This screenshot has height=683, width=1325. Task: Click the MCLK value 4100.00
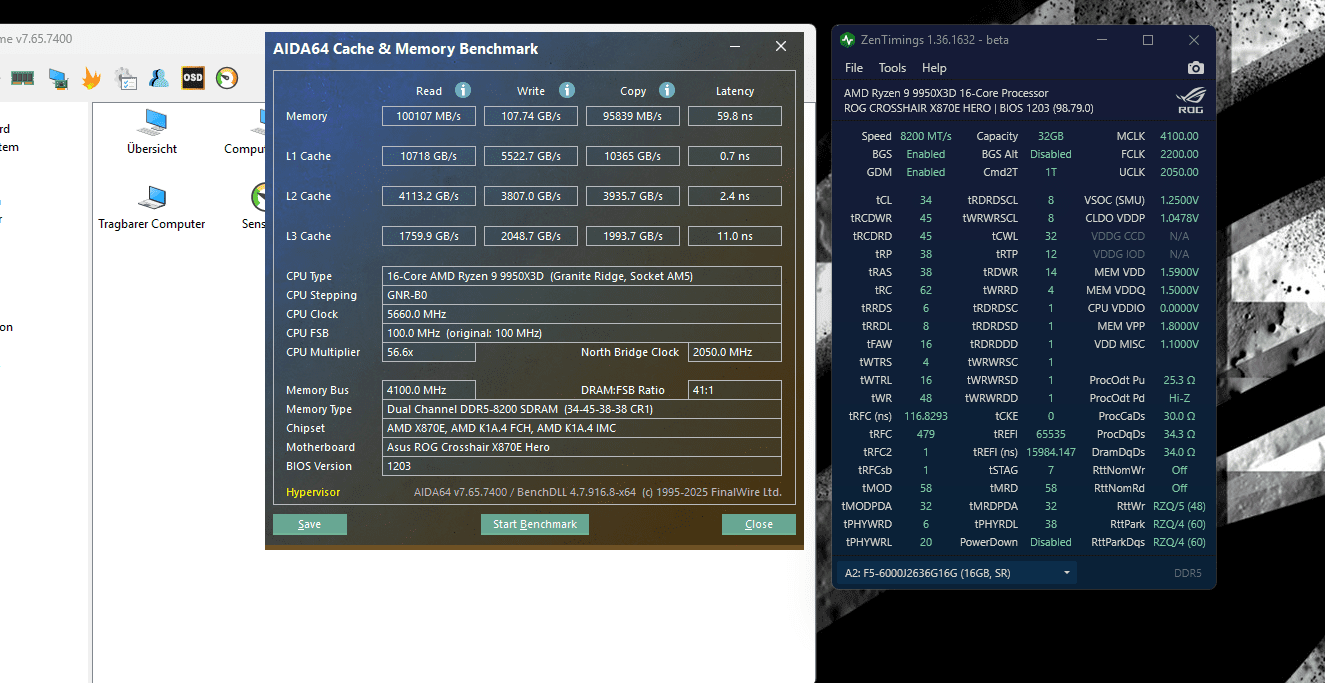[1179, 136]
